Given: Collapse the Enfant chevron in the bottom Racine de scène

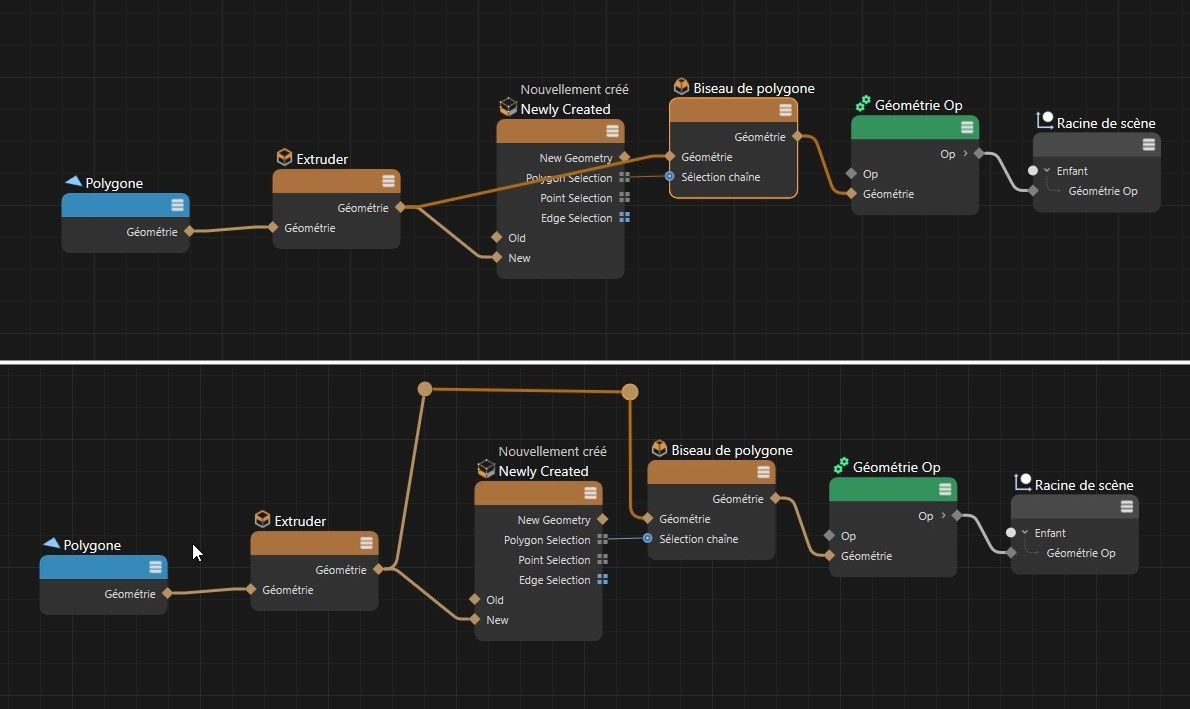Looking at the screenshot, I should coord(1024,533).
